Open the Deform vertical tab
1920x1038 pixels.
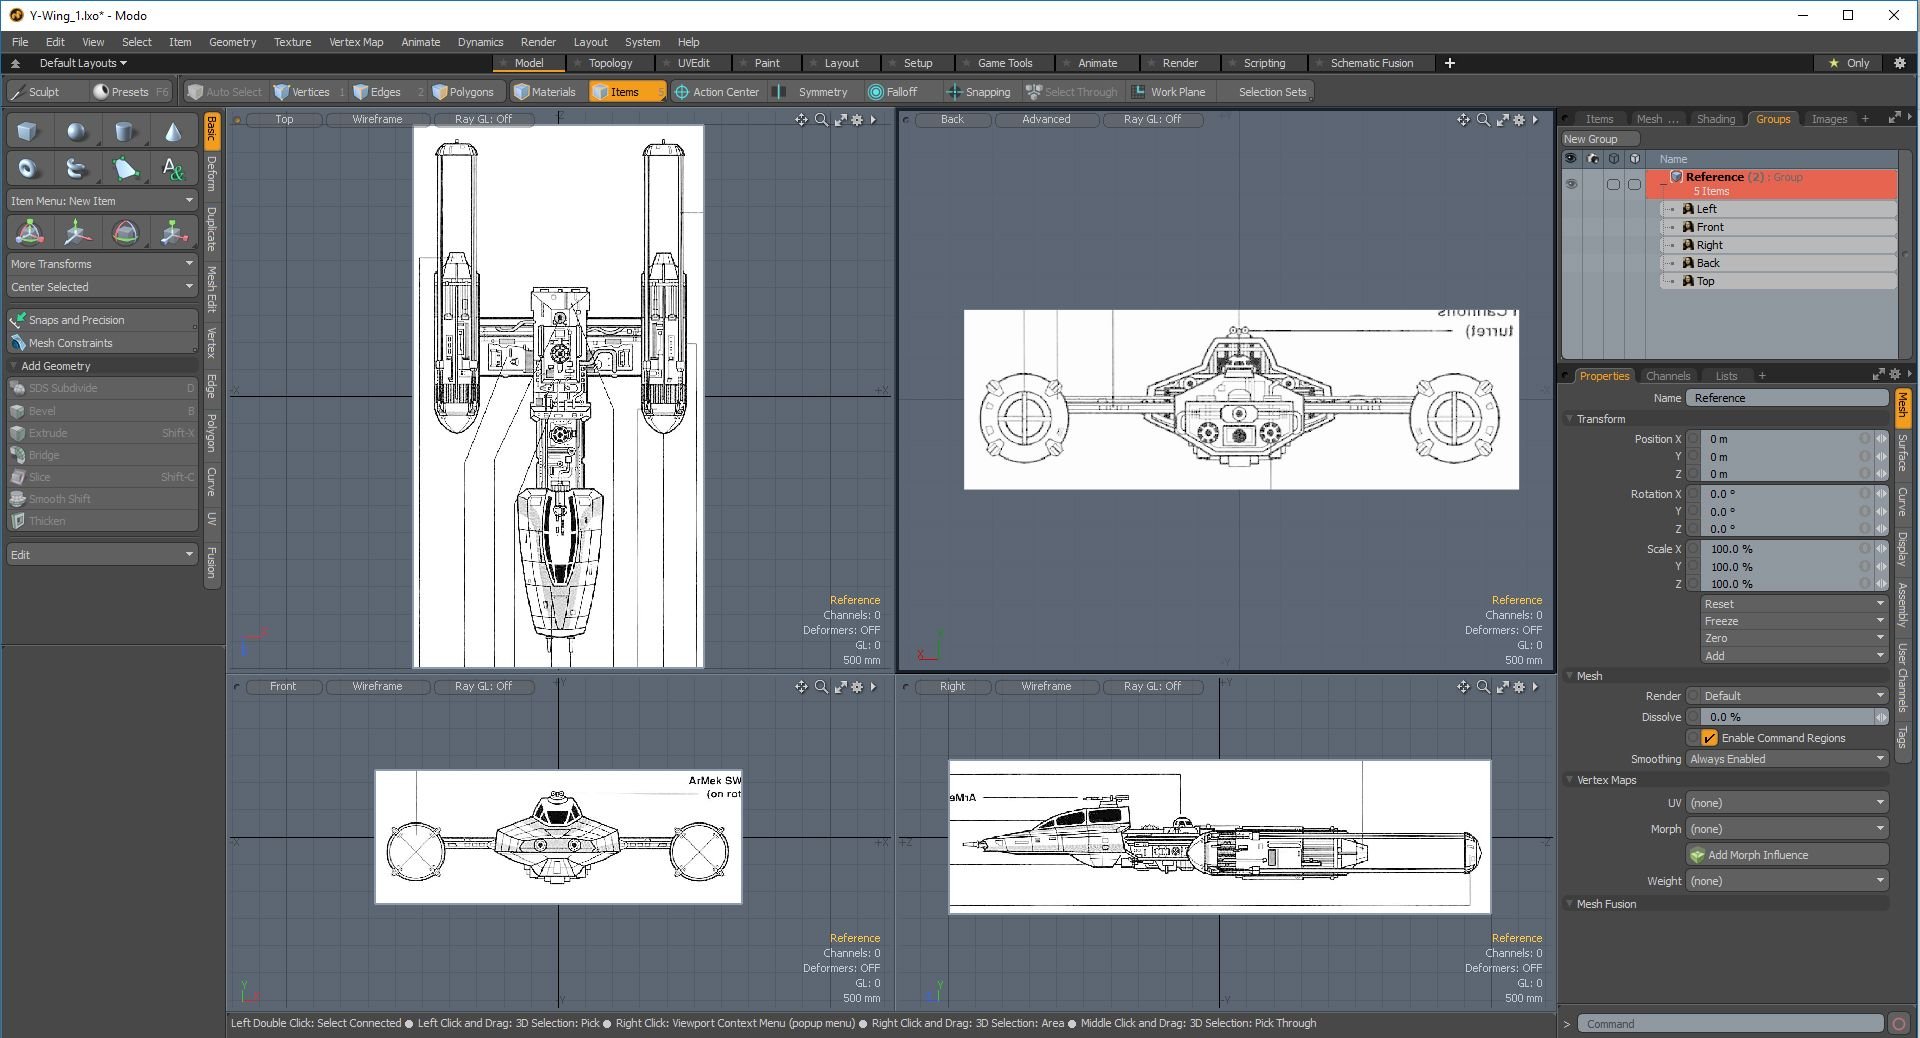tap(212, 174)
